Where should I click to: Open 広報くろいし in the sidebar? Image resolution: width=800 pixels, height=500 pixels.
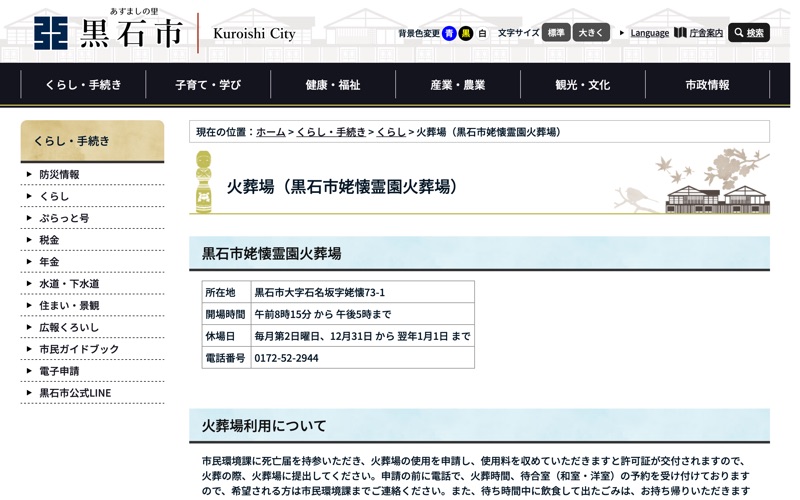pyautogui.click(x=69, y=328)
